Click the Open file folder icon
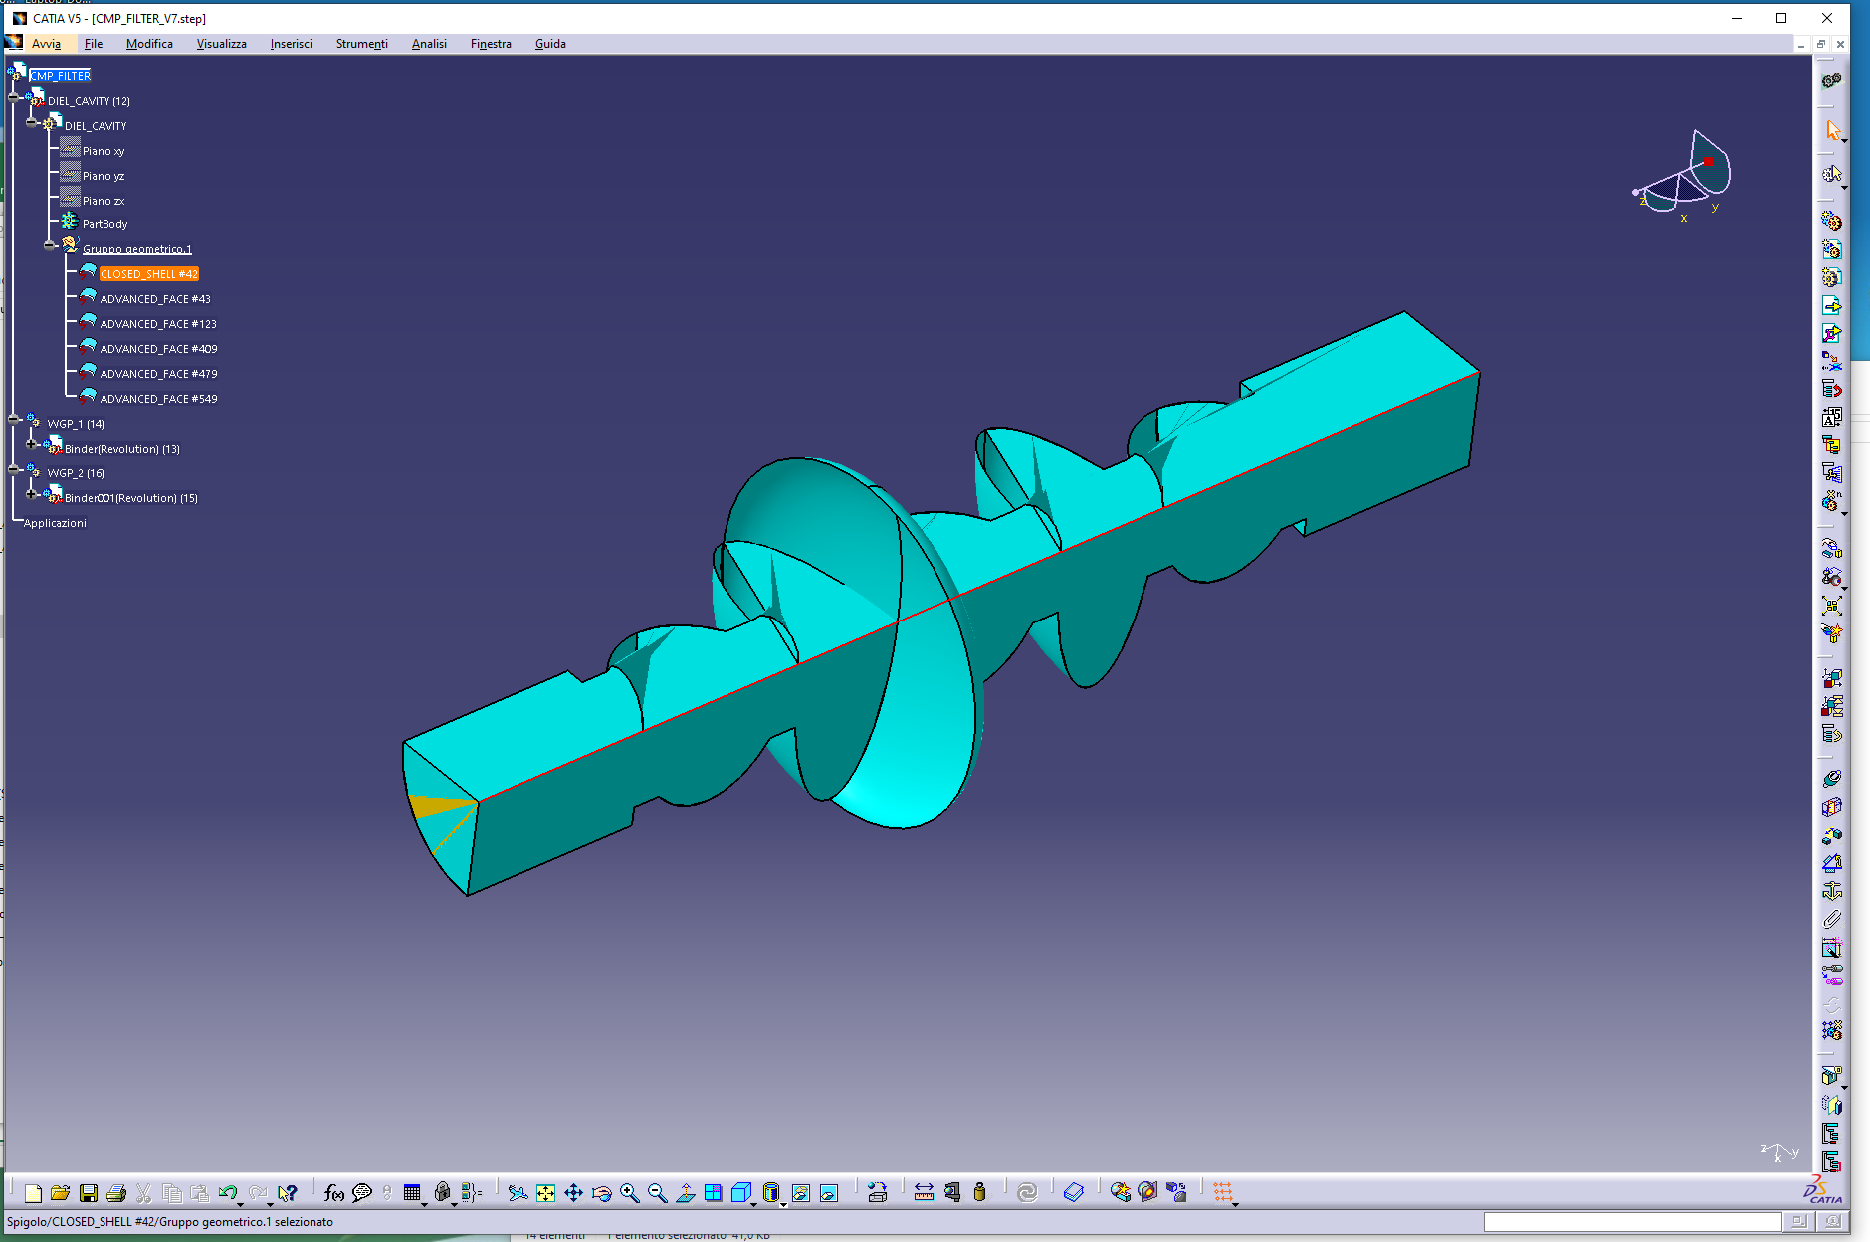Screen dimensions: 1870x1242 coord(61,1193)
